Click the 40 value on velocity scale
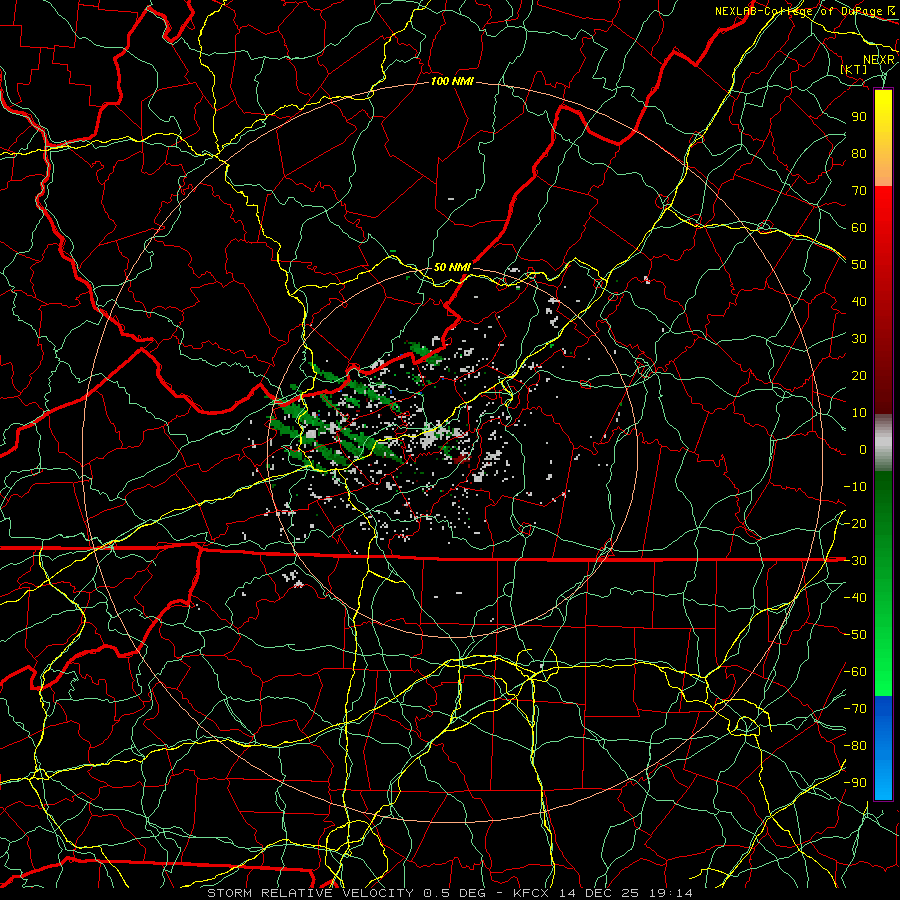 (x=859, y=301)
